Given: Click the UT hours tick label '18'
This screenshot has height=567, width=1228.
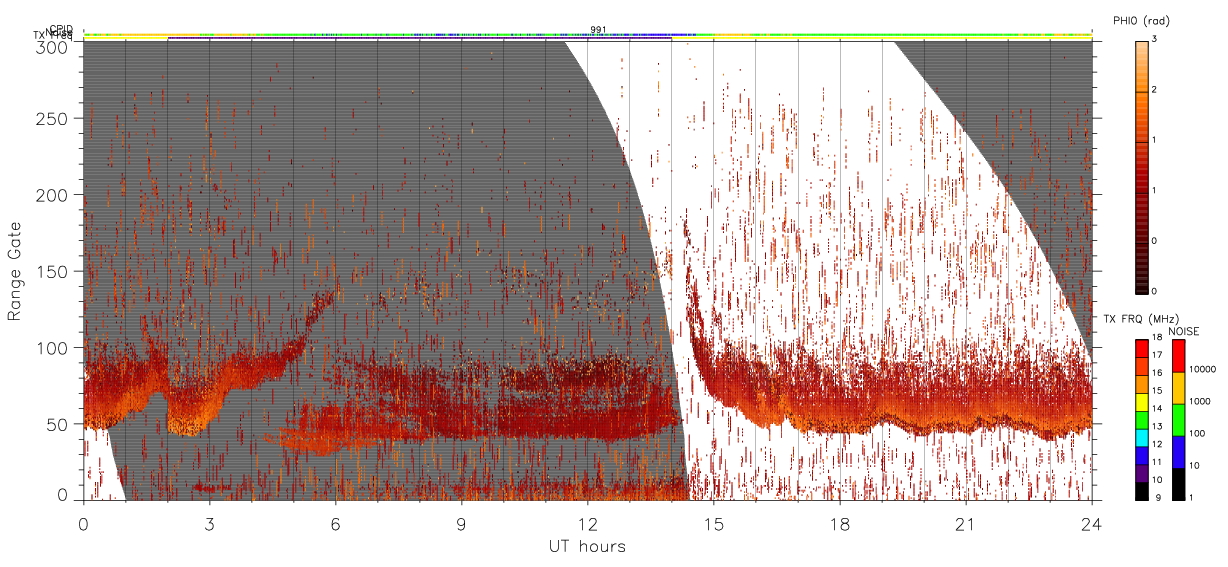Looking at the screenshot, I should click(839, 524).
